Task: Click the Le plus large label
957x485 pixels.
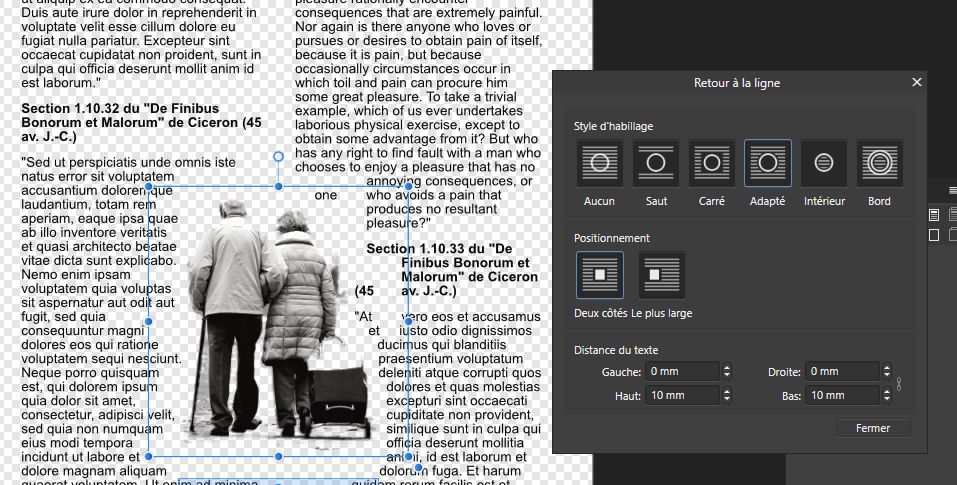Action: point(662,314)
